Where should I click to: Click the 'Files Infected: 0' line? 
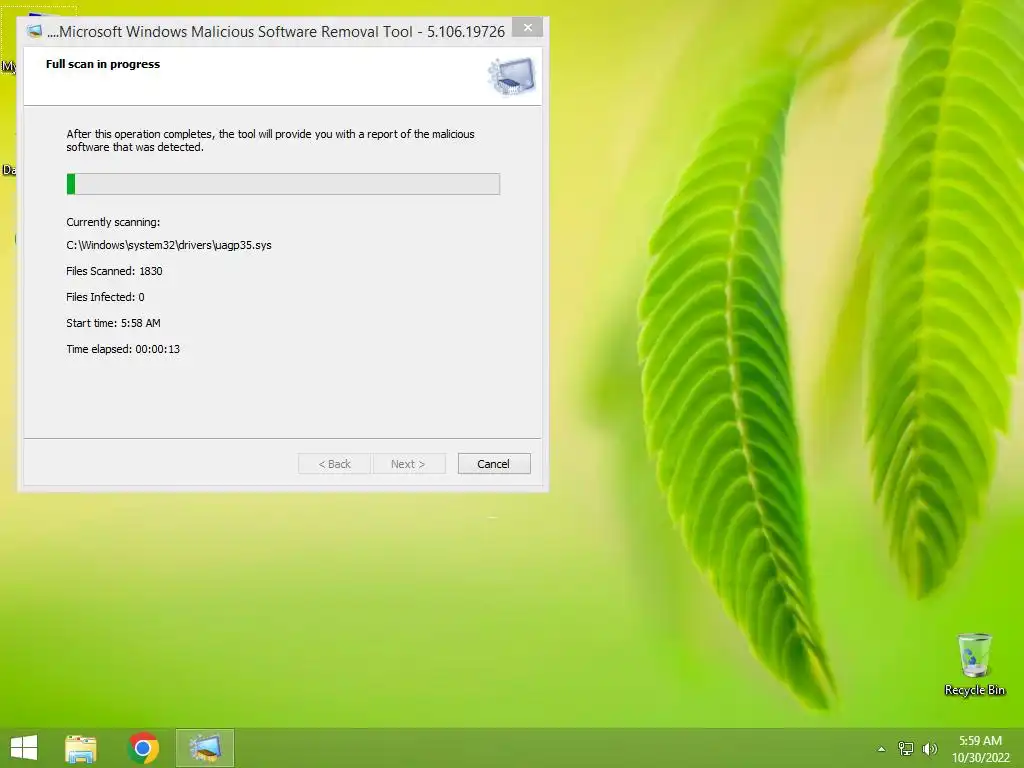tap(105, 297)
